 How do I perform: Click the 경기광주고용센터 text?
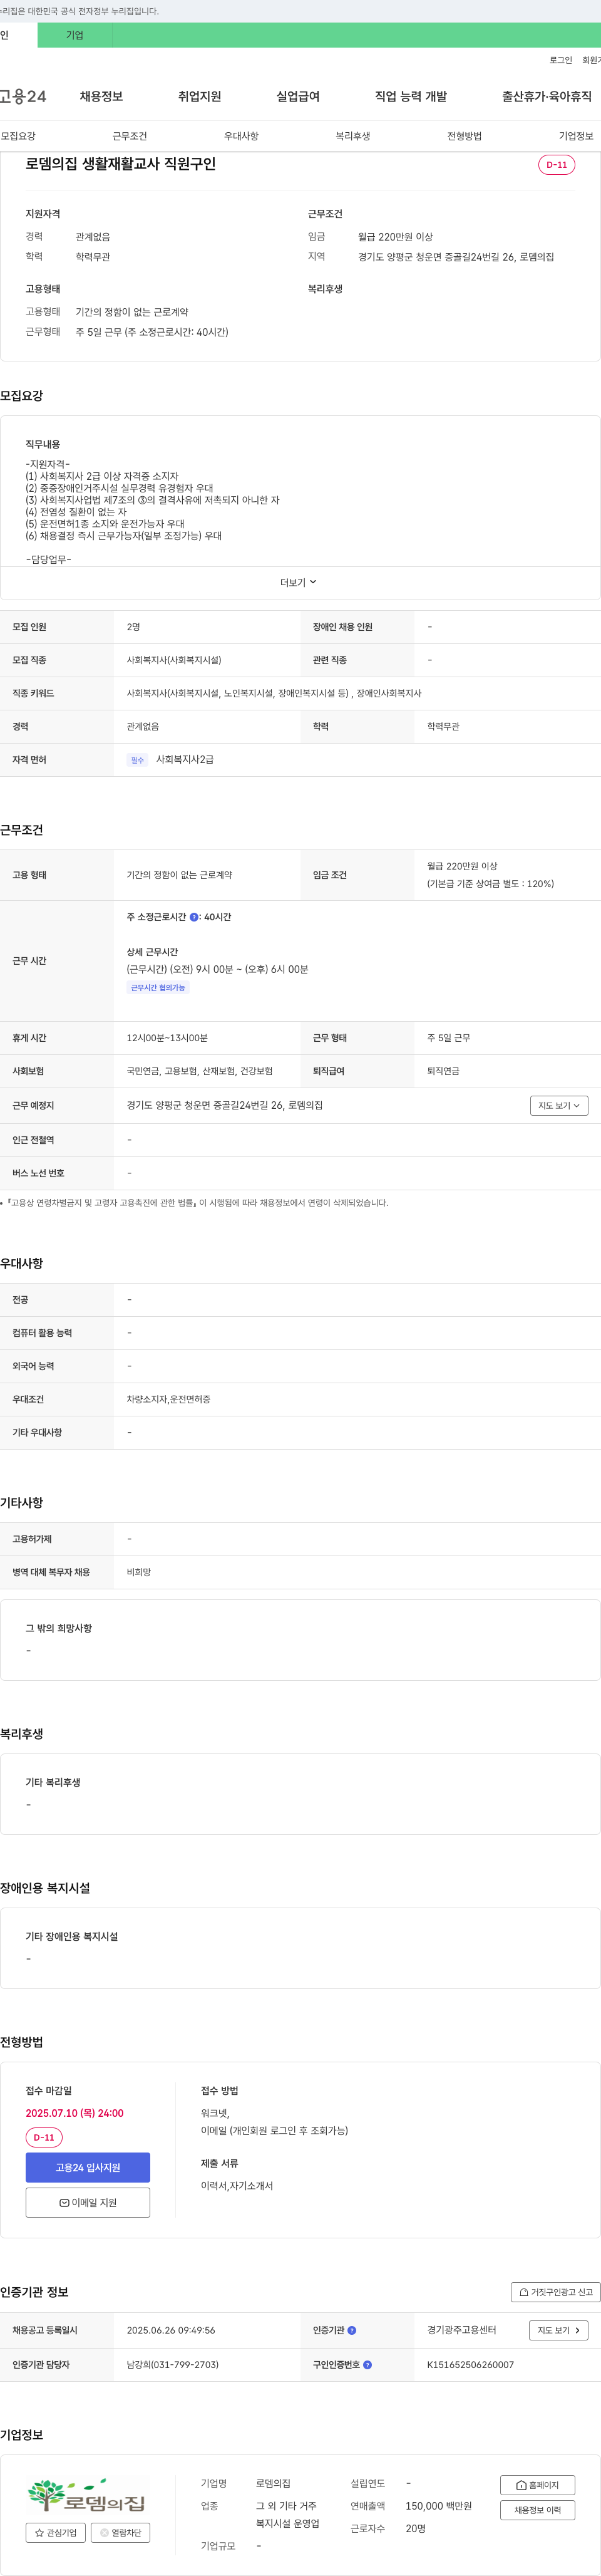[461, 2330]
